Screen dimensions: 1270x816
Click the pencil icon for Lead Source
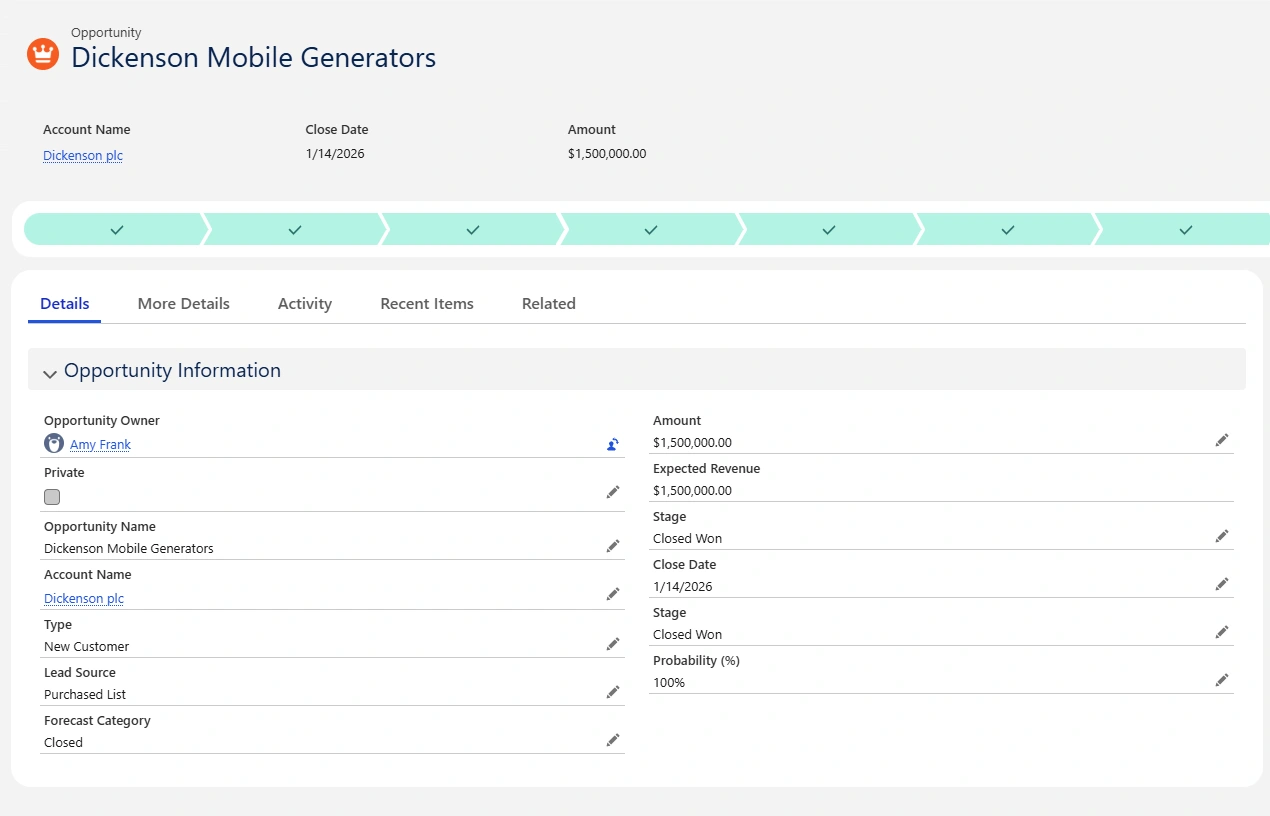(613, 692)
